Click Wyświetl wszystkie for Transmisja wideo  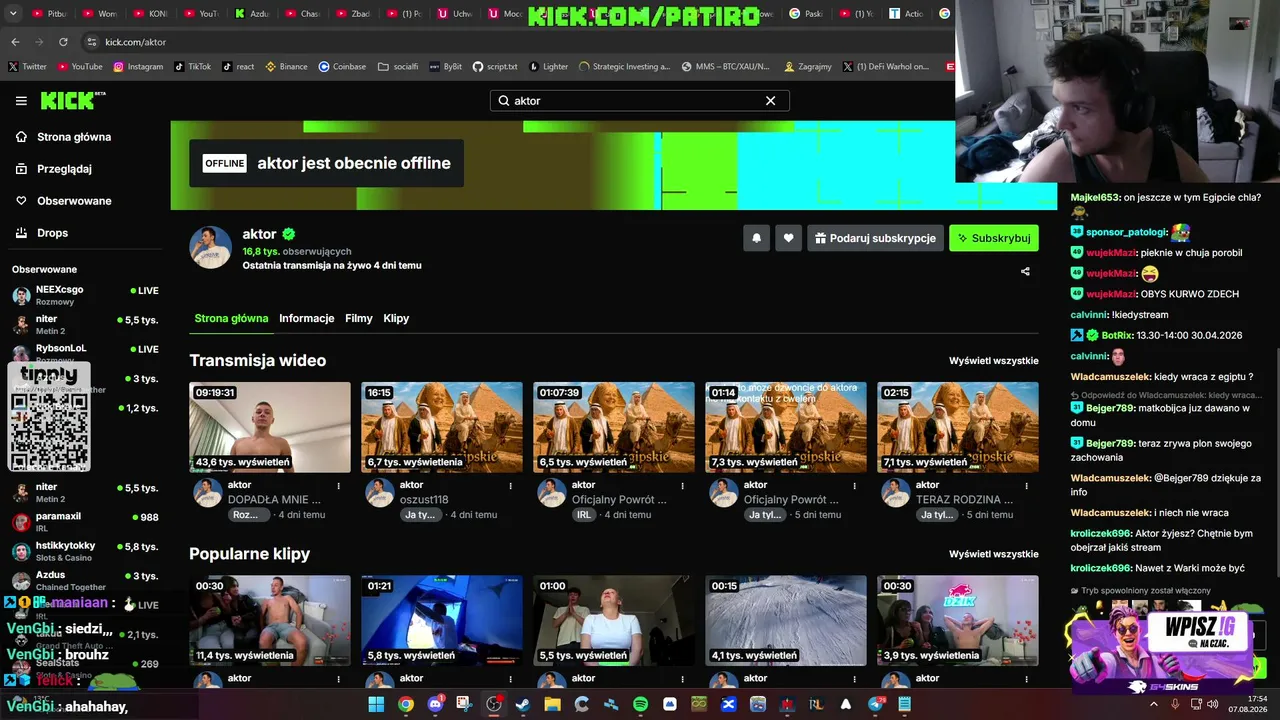[x=994, y=361]
